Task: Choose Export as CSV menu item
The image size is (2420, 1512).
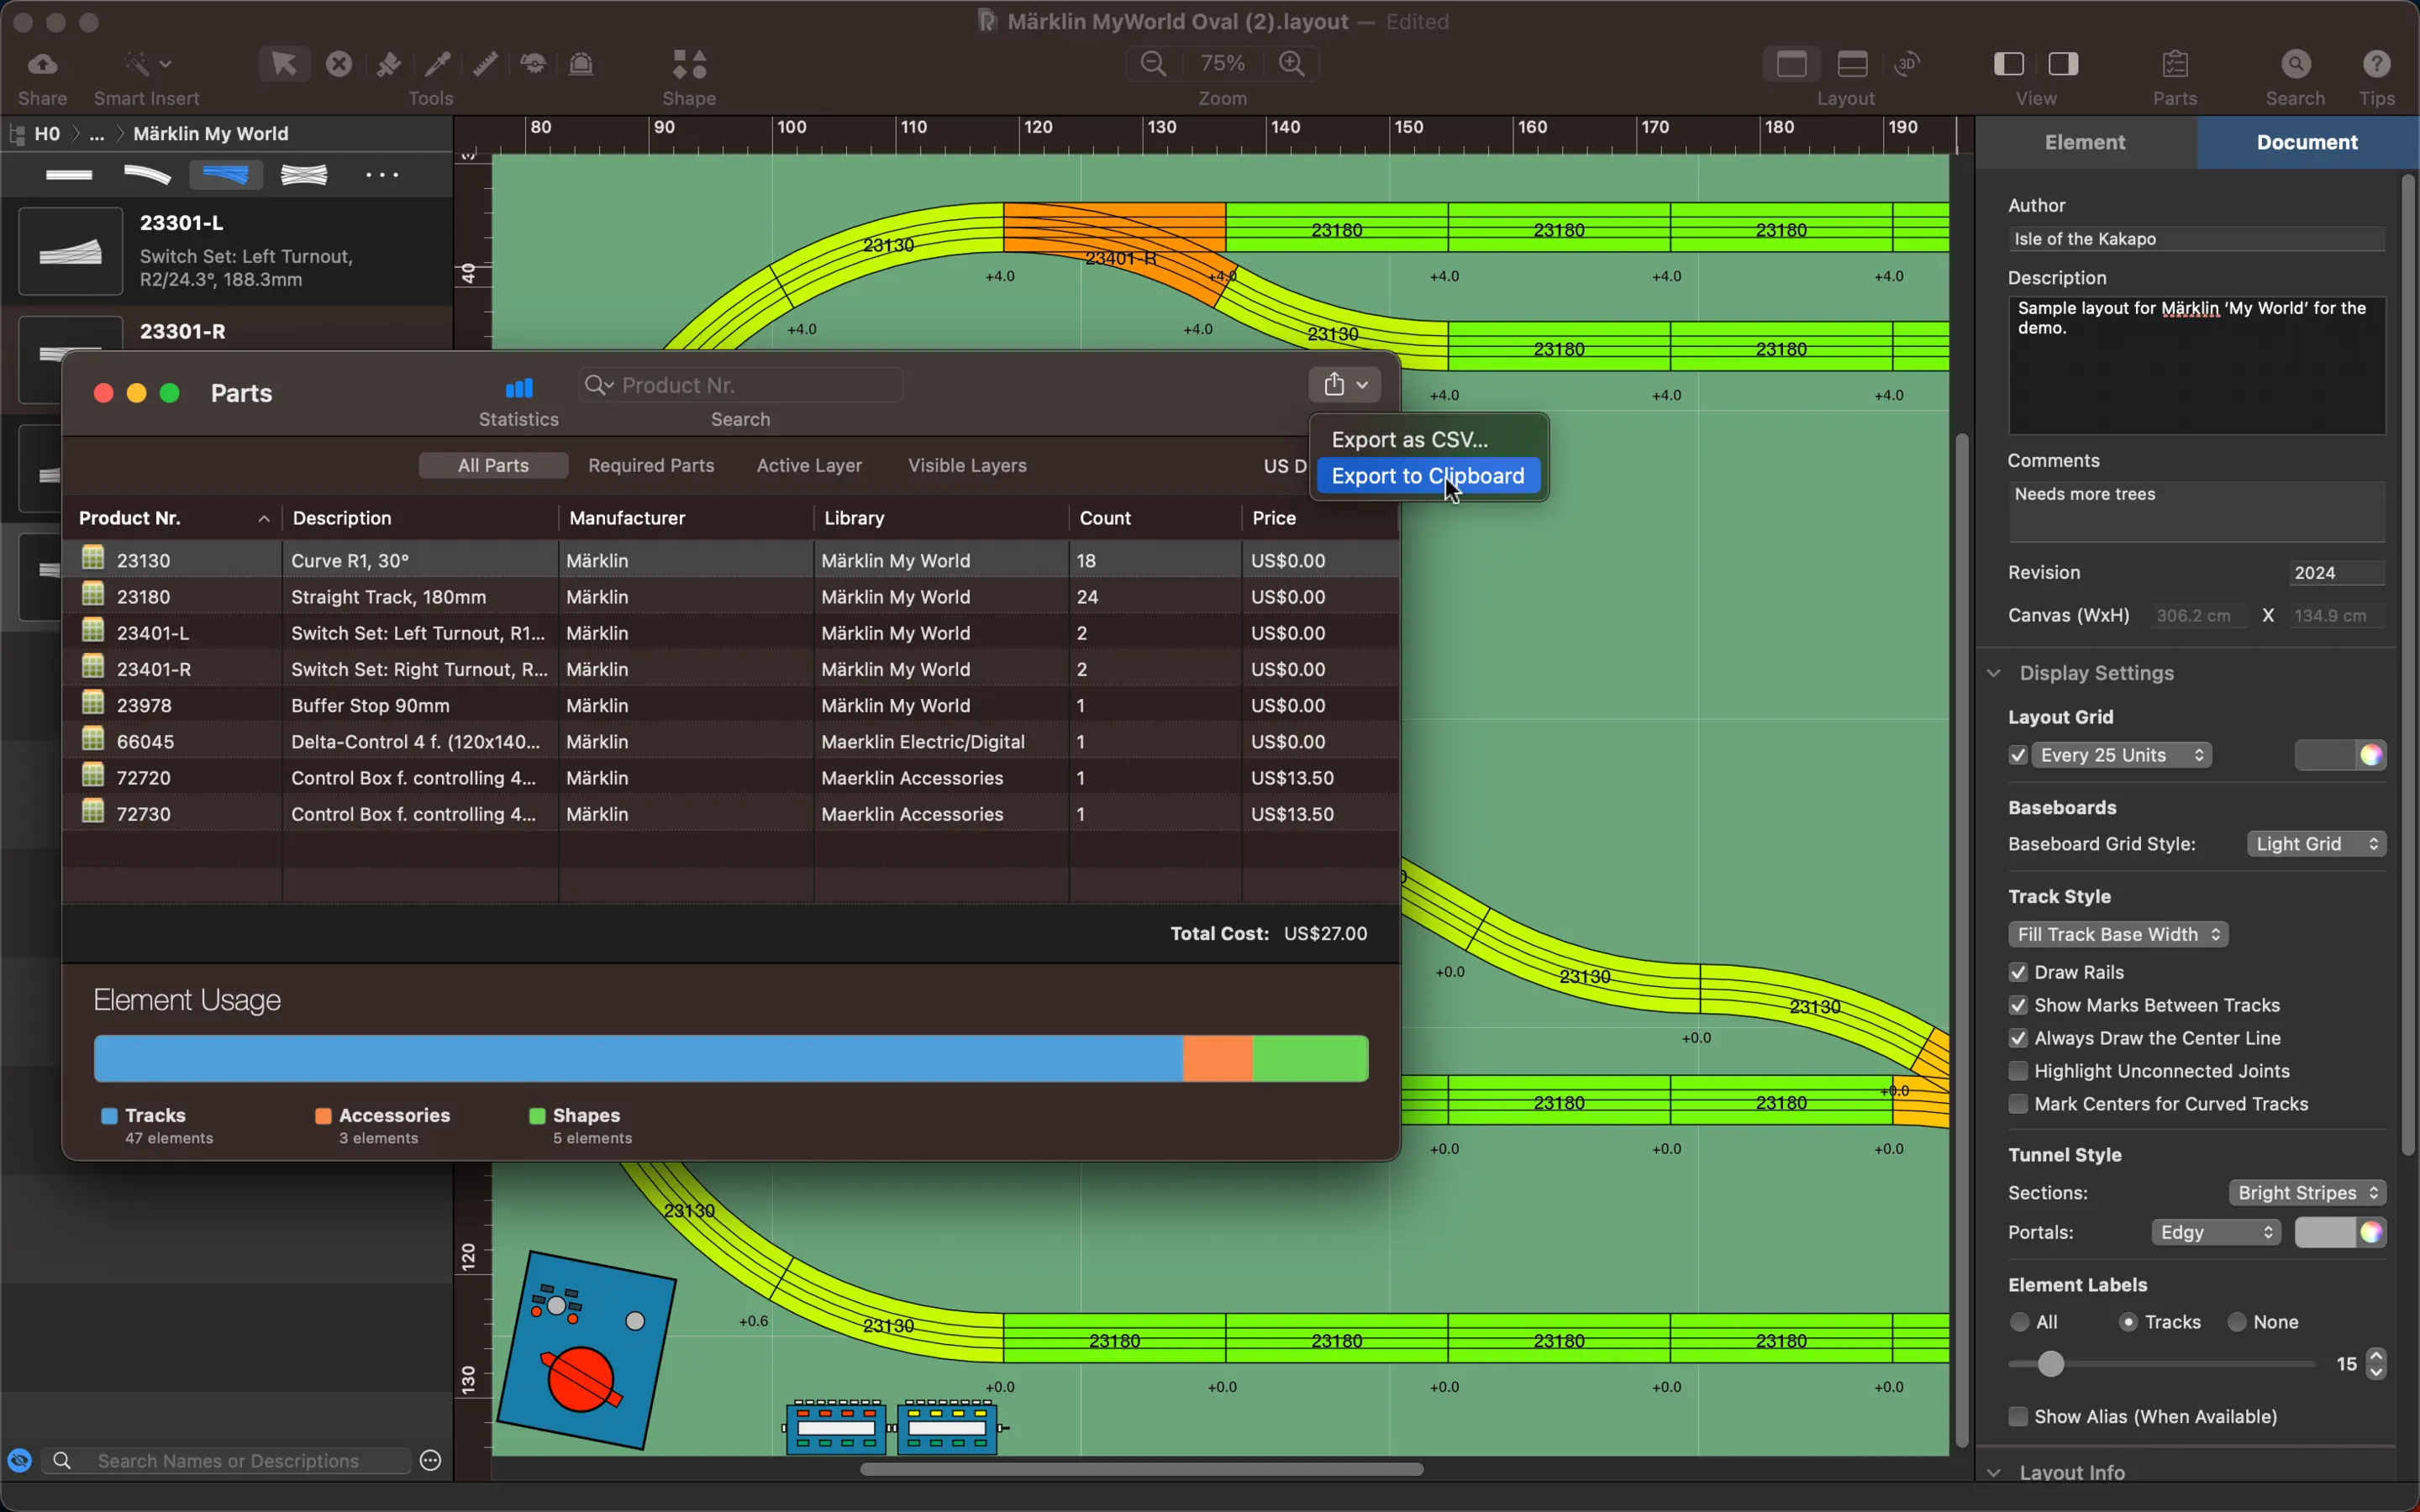Action: pyautogui.click(x=1409, y=440)
